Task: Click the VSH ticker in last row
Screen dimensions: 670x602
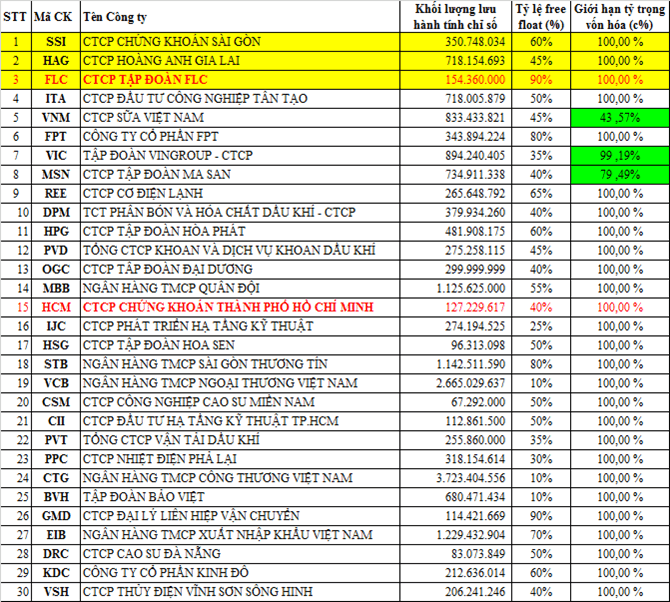Action: (56, 591)
